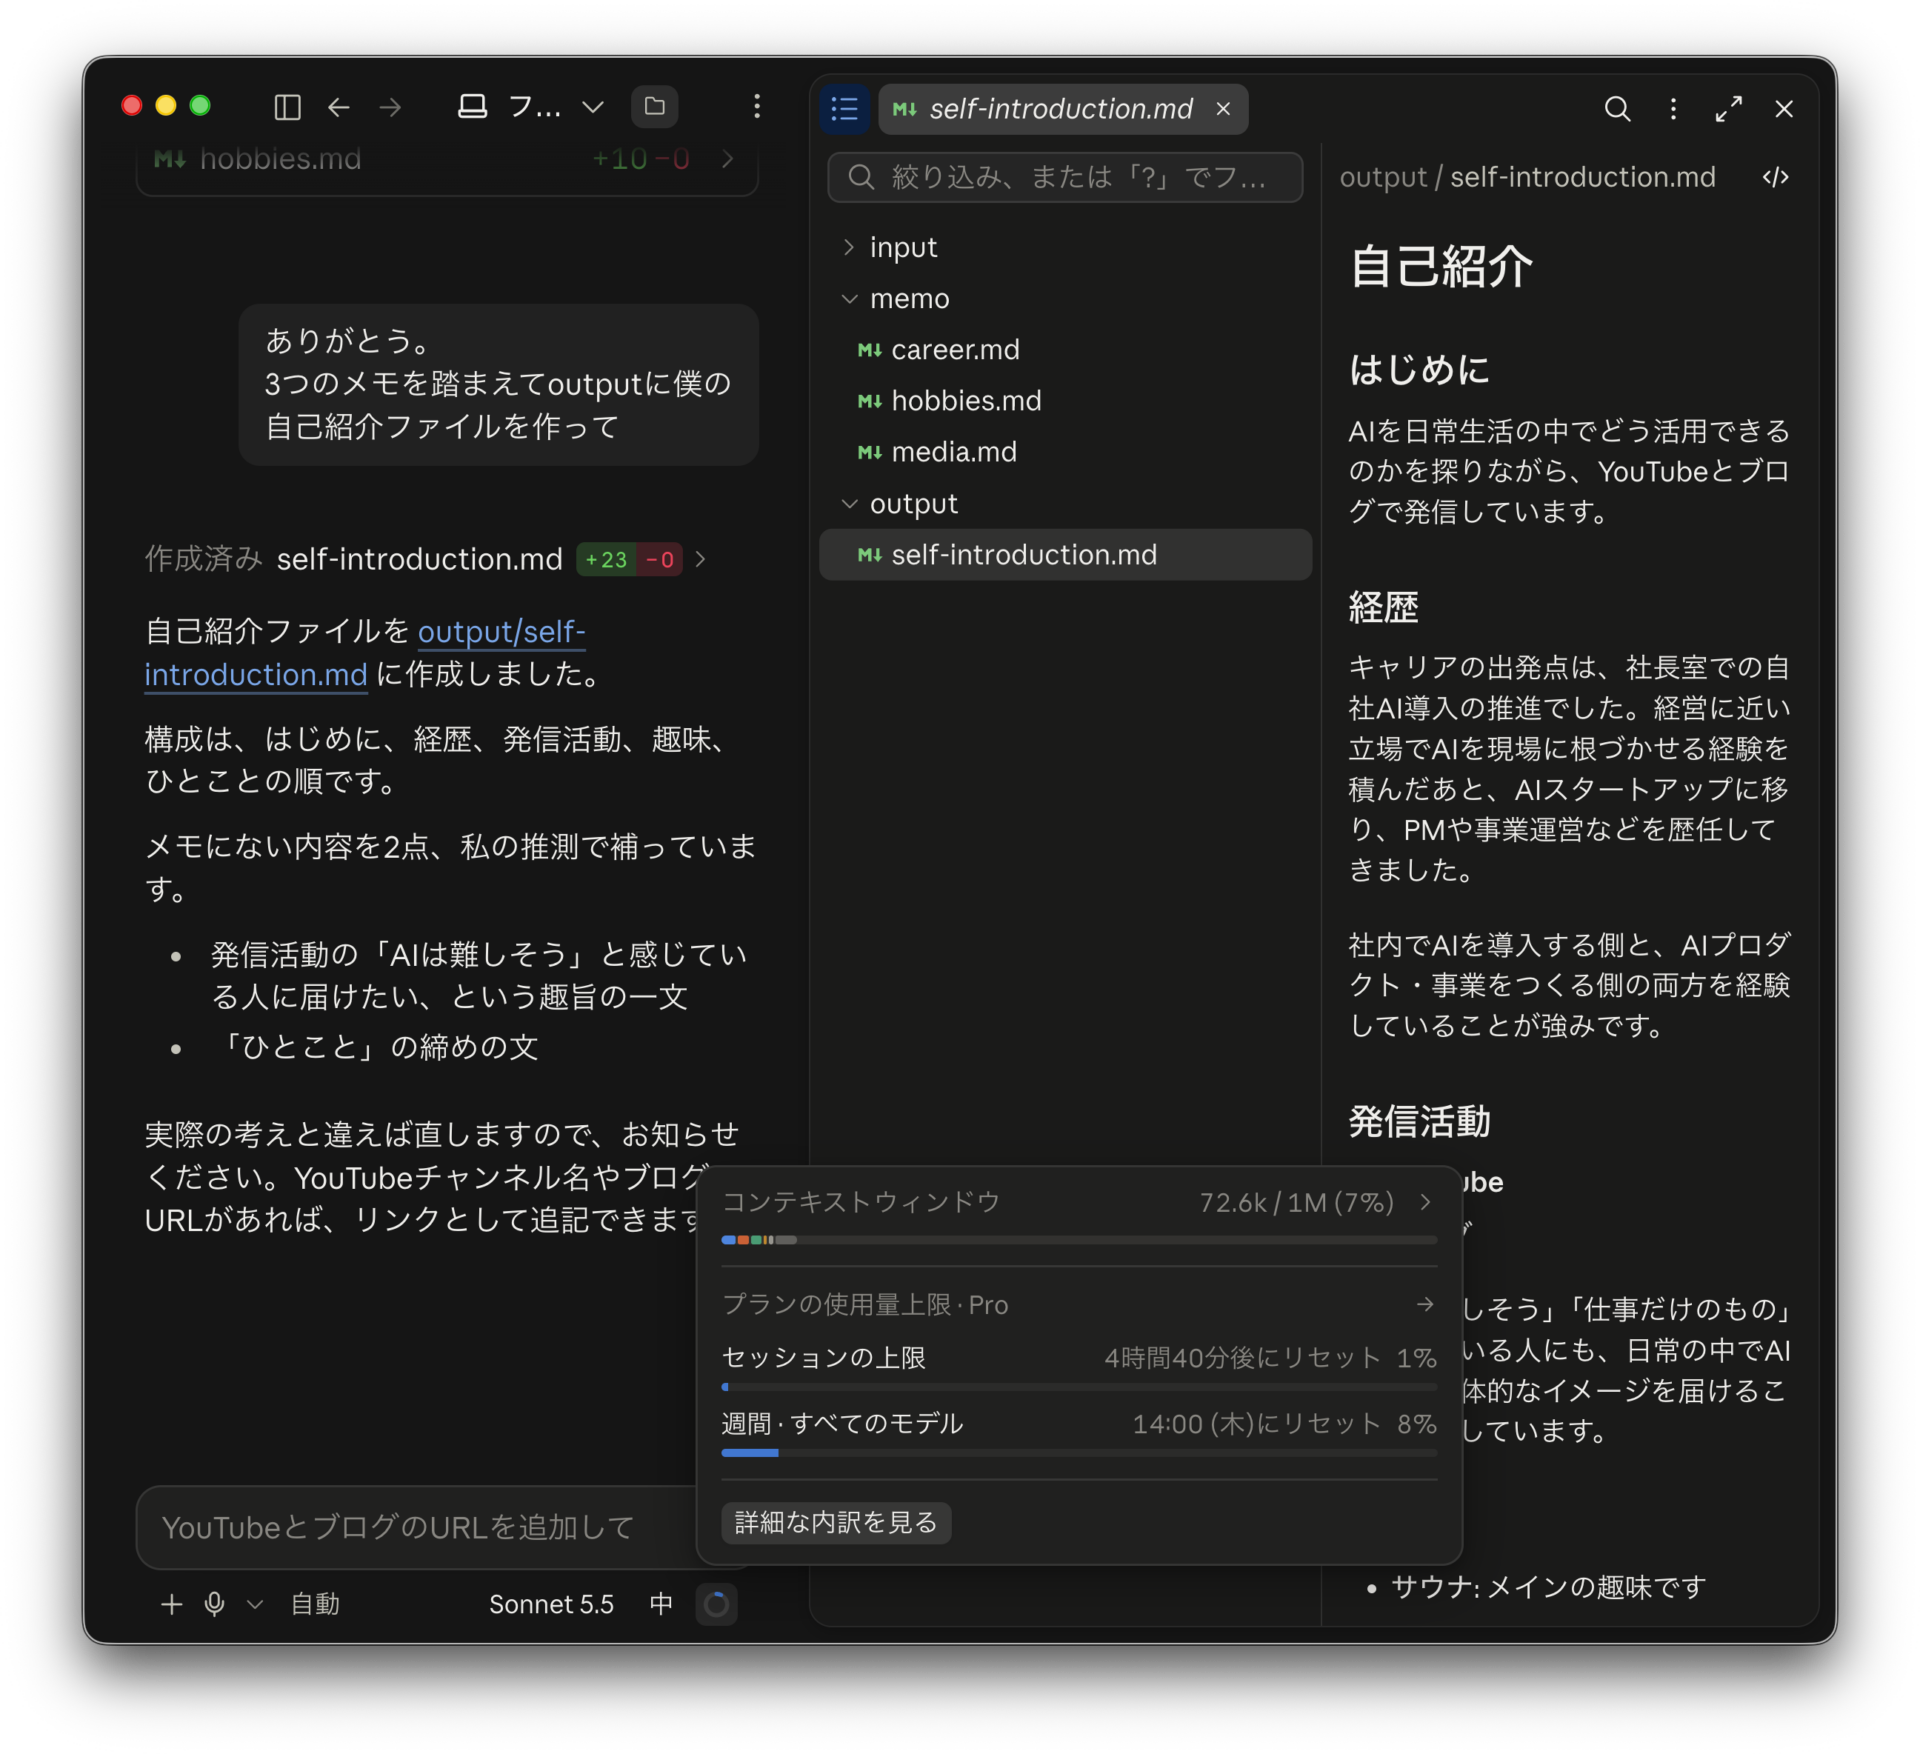Expand the input folder
Viewport: 1920px width, 1754px height.
pos(1065,248)
